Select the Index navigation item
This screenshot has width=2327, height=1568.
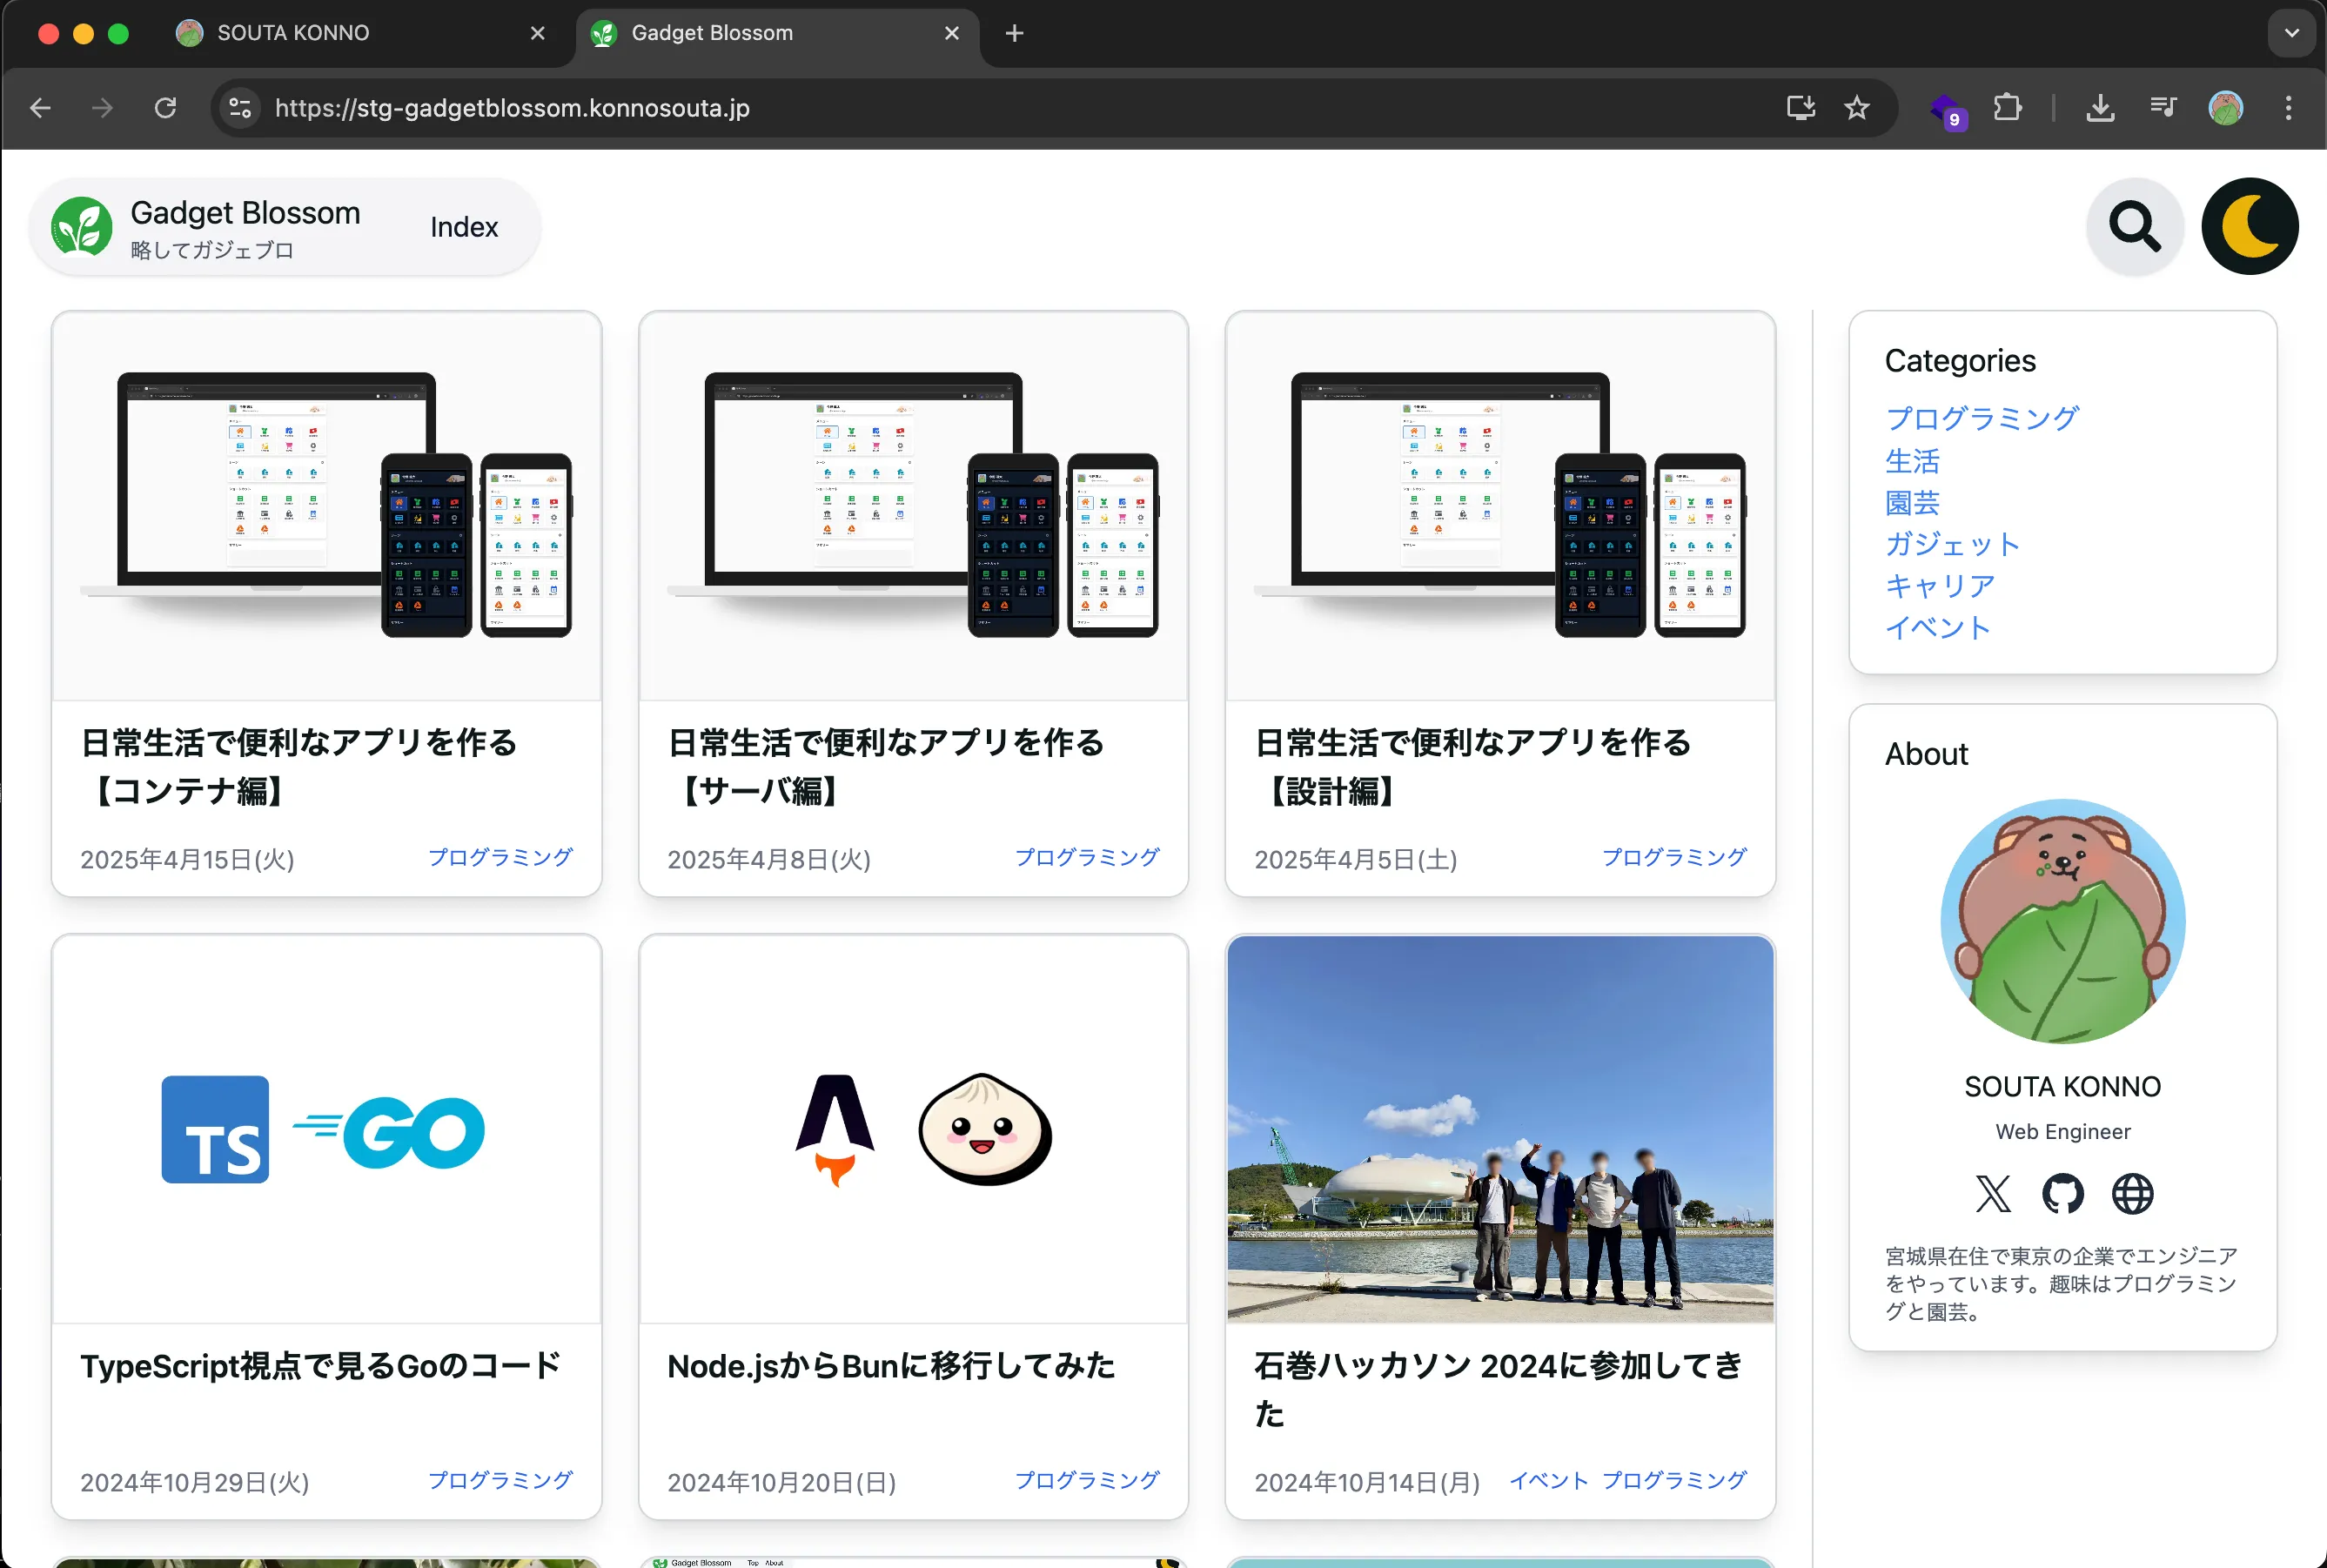(x=462, y=226)
